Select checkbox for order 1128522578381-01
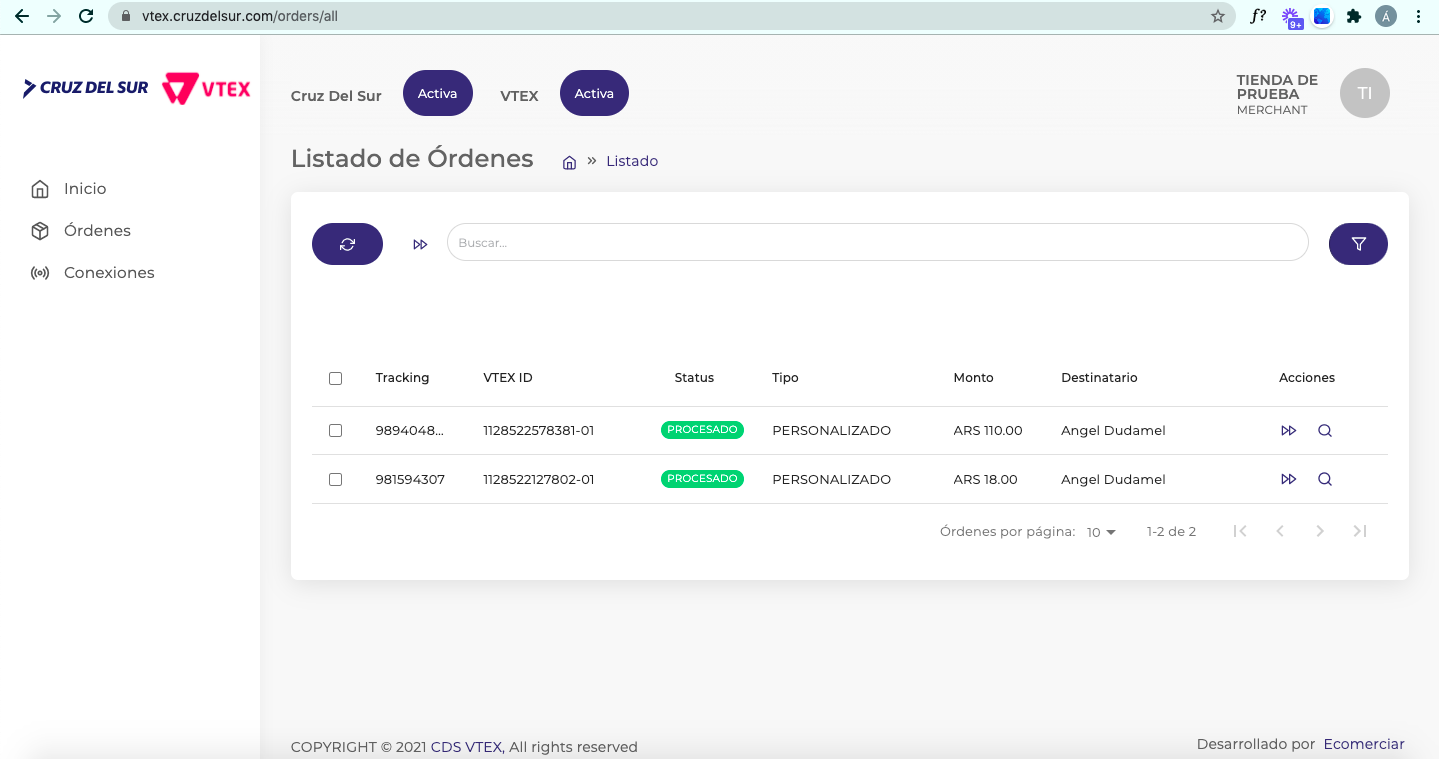This screenshot has height=759, width=1439. [x=336, y=431]
